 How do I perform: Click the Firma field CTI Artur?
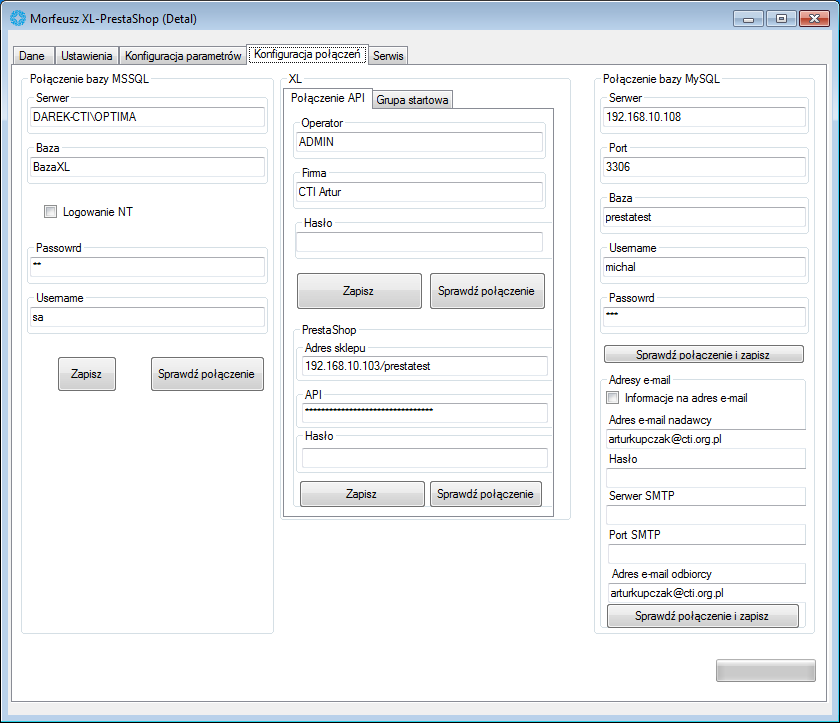tap(419, 192)
